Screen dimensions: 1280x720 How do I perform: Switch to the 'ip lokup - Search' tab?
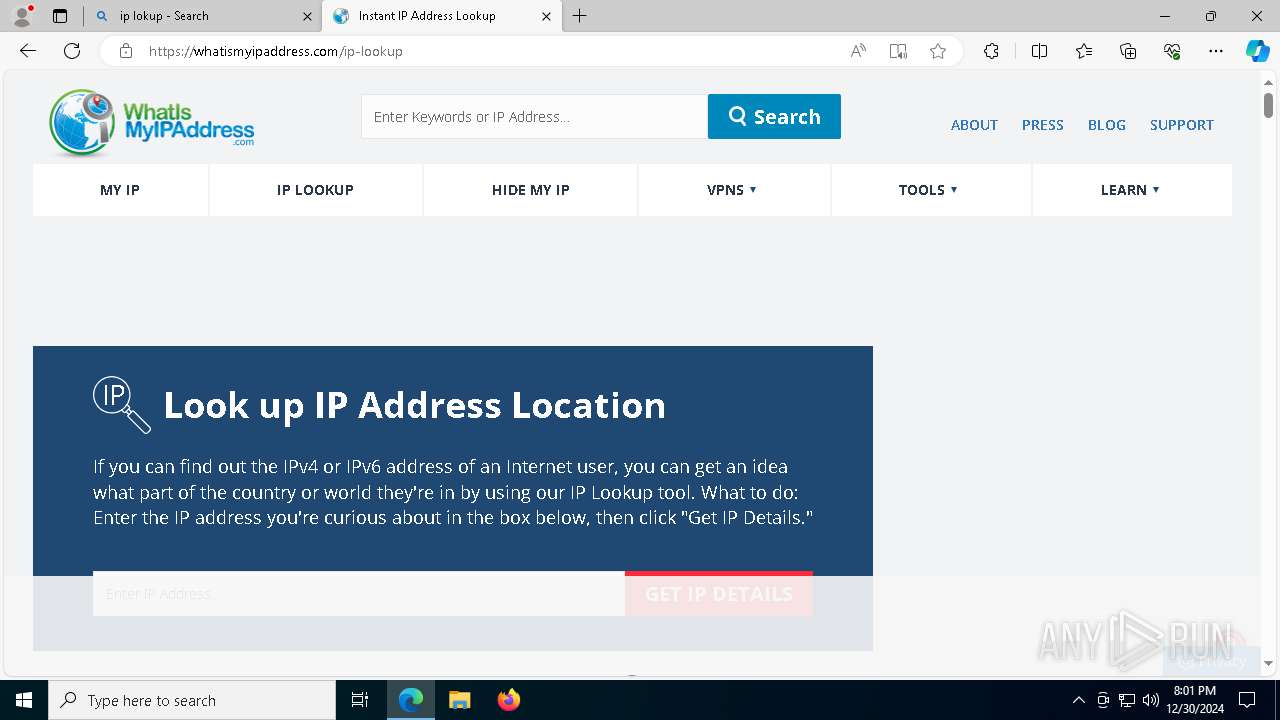[x=203, y=16]
